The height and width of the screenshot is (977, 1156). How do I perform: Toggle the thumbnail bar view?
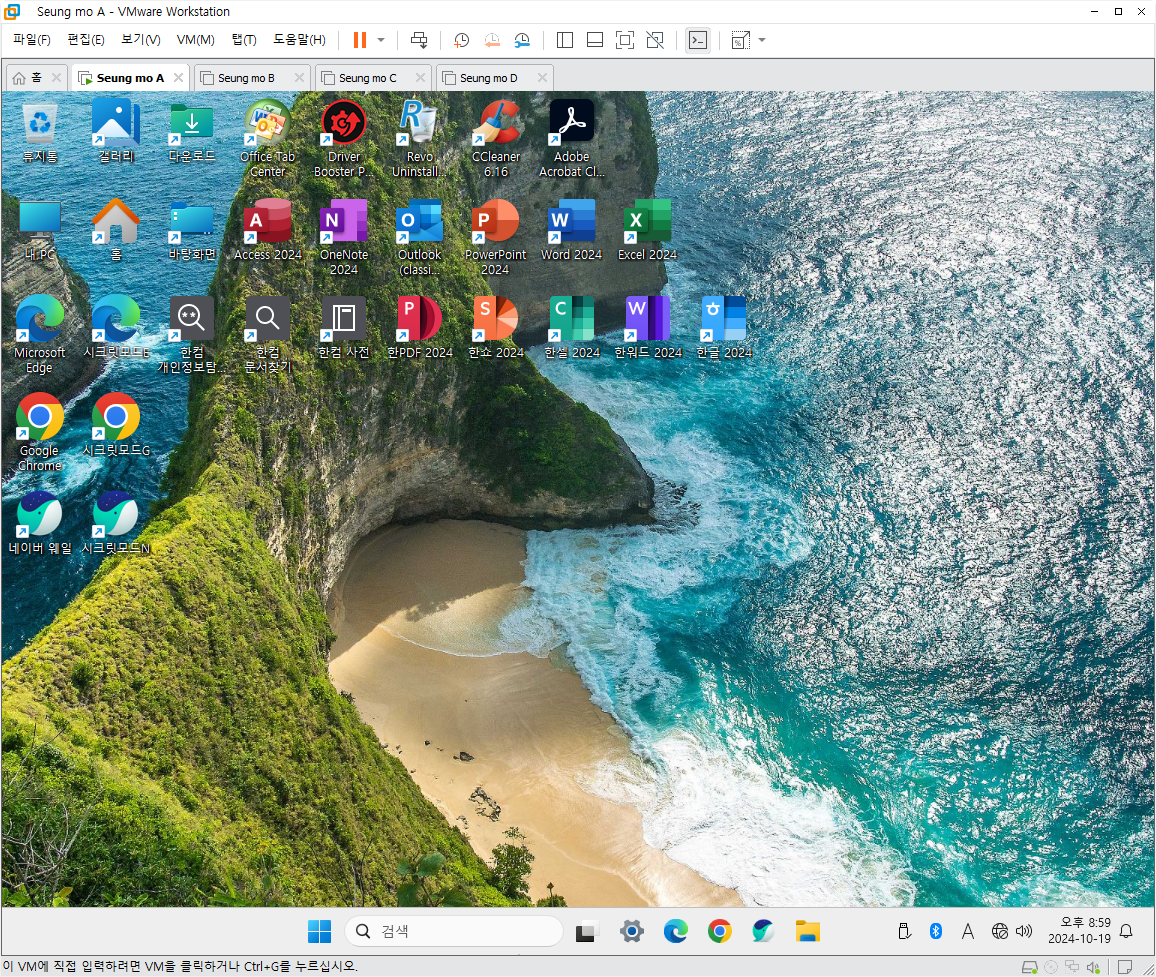pyautogui.click(x=595, y=40)
